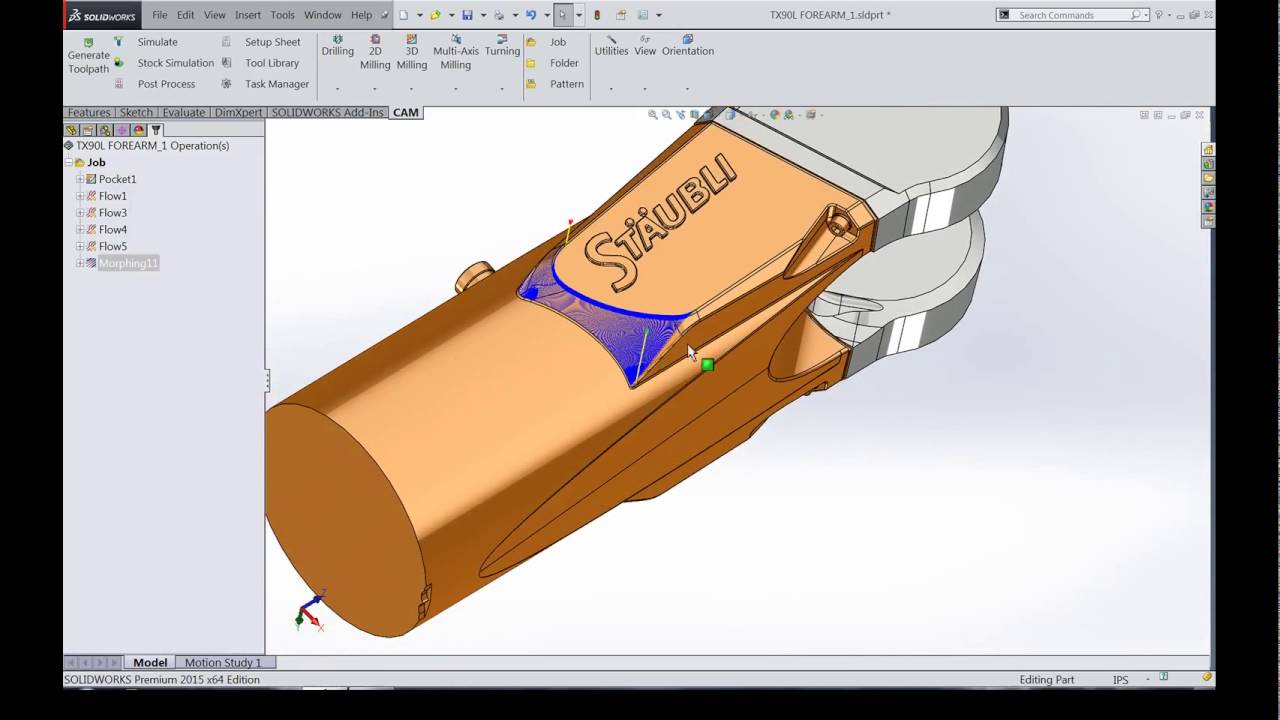Switch to the SOLIDWORKS Add-Ins tab

point(328,113)
